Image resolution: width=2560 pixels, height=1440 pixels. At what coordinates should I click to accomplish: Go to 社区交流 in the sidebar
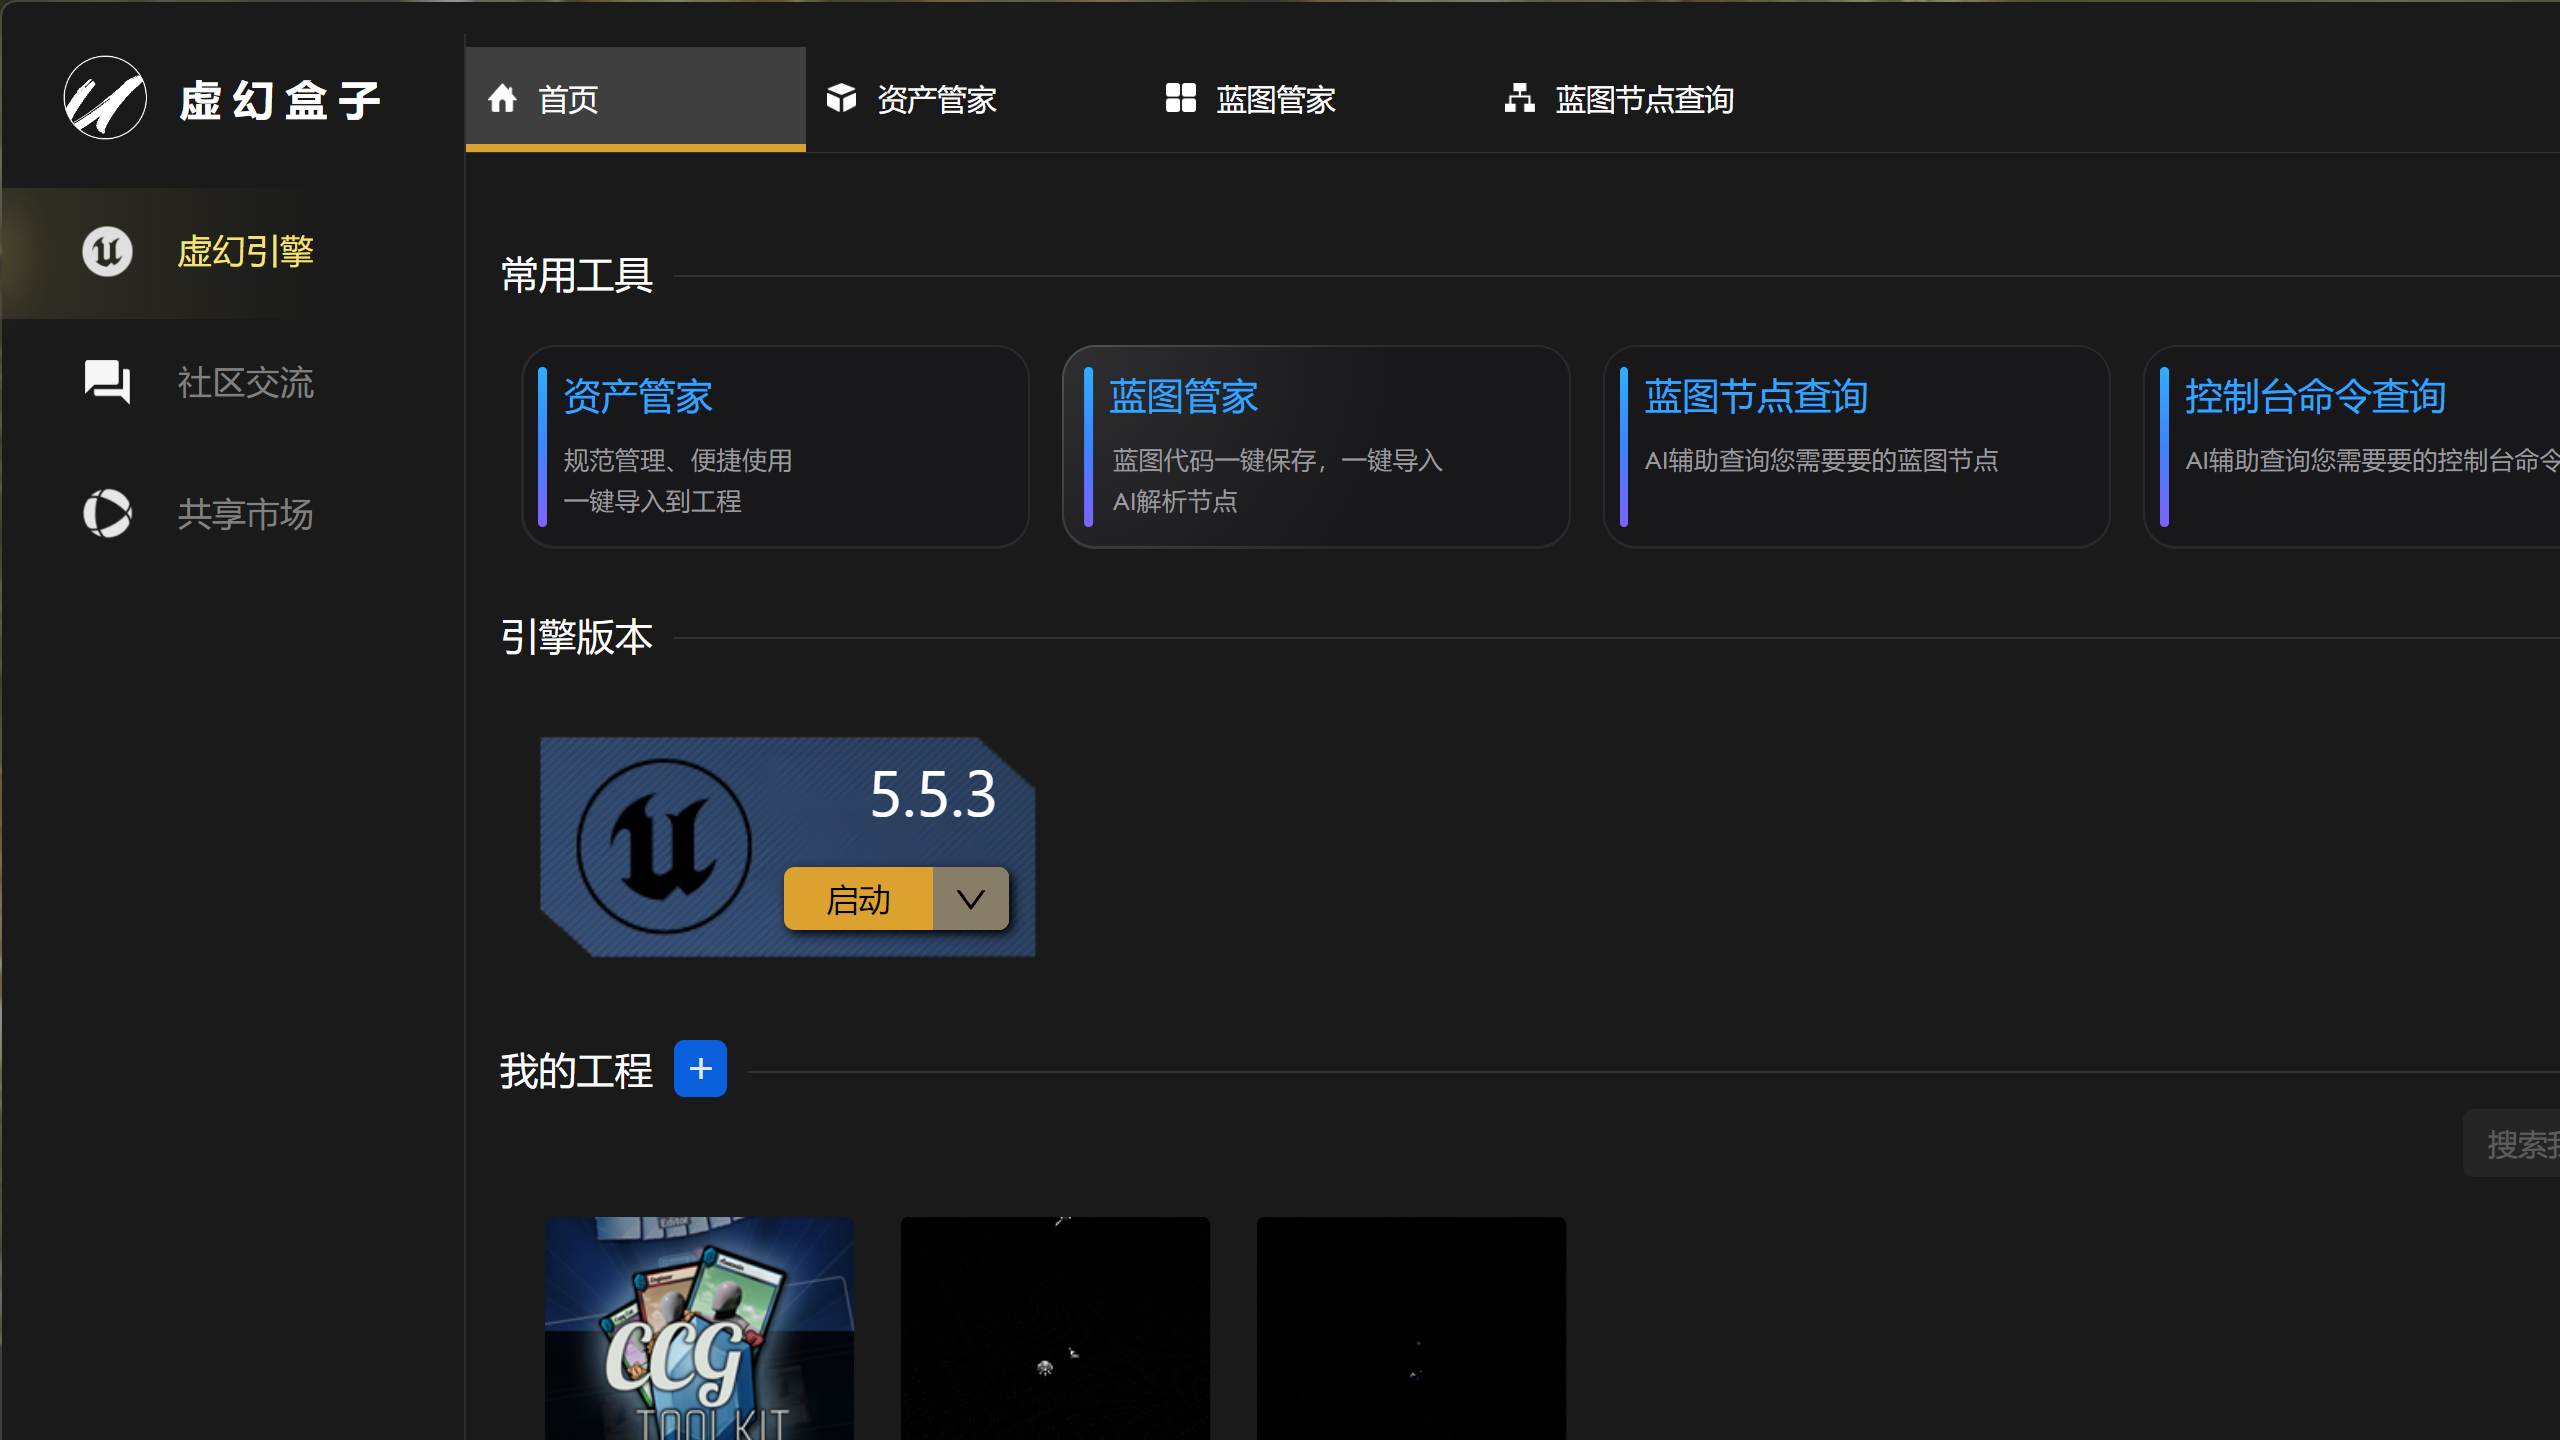tap(233, 383)
